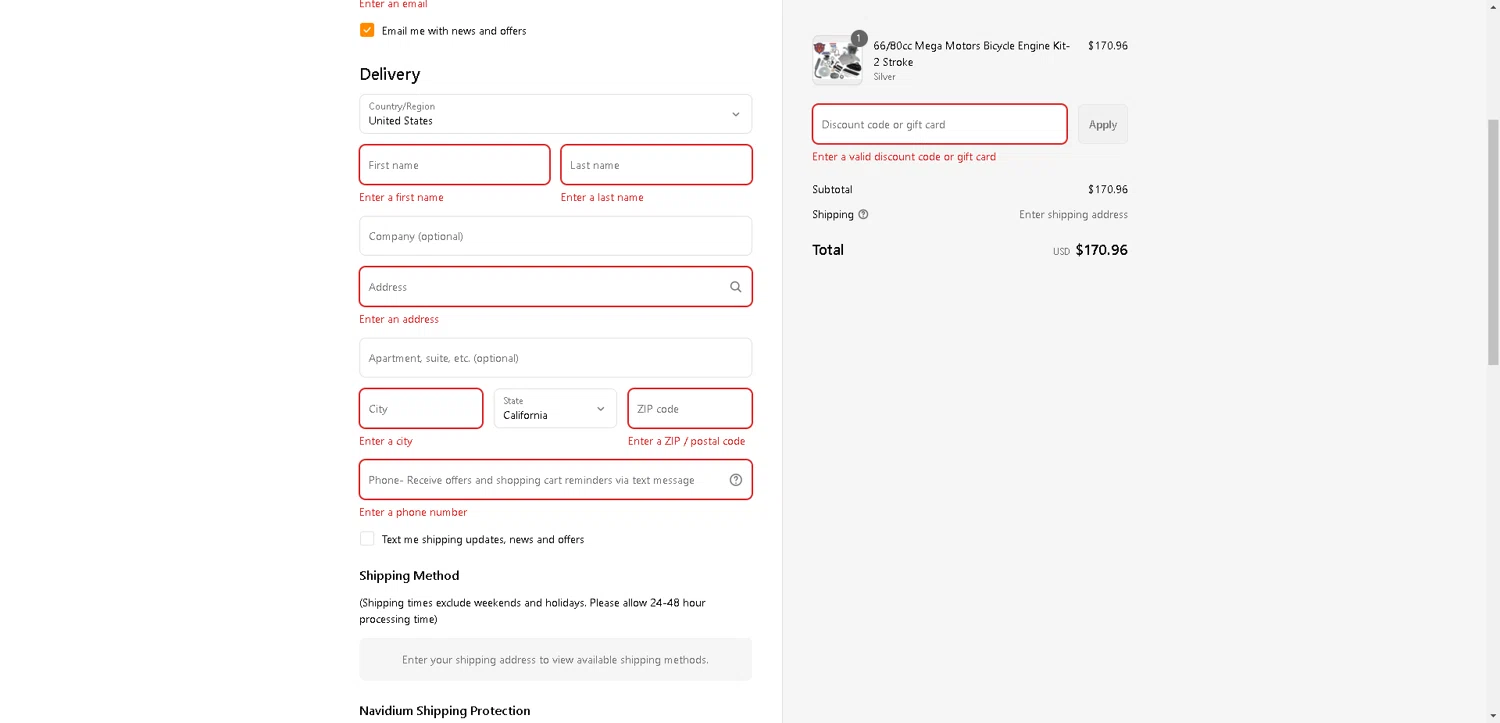Viewport: 1500px width, 723px height.
Task: Enable text me shipping updates checkbox
Action: coord(367,539)
